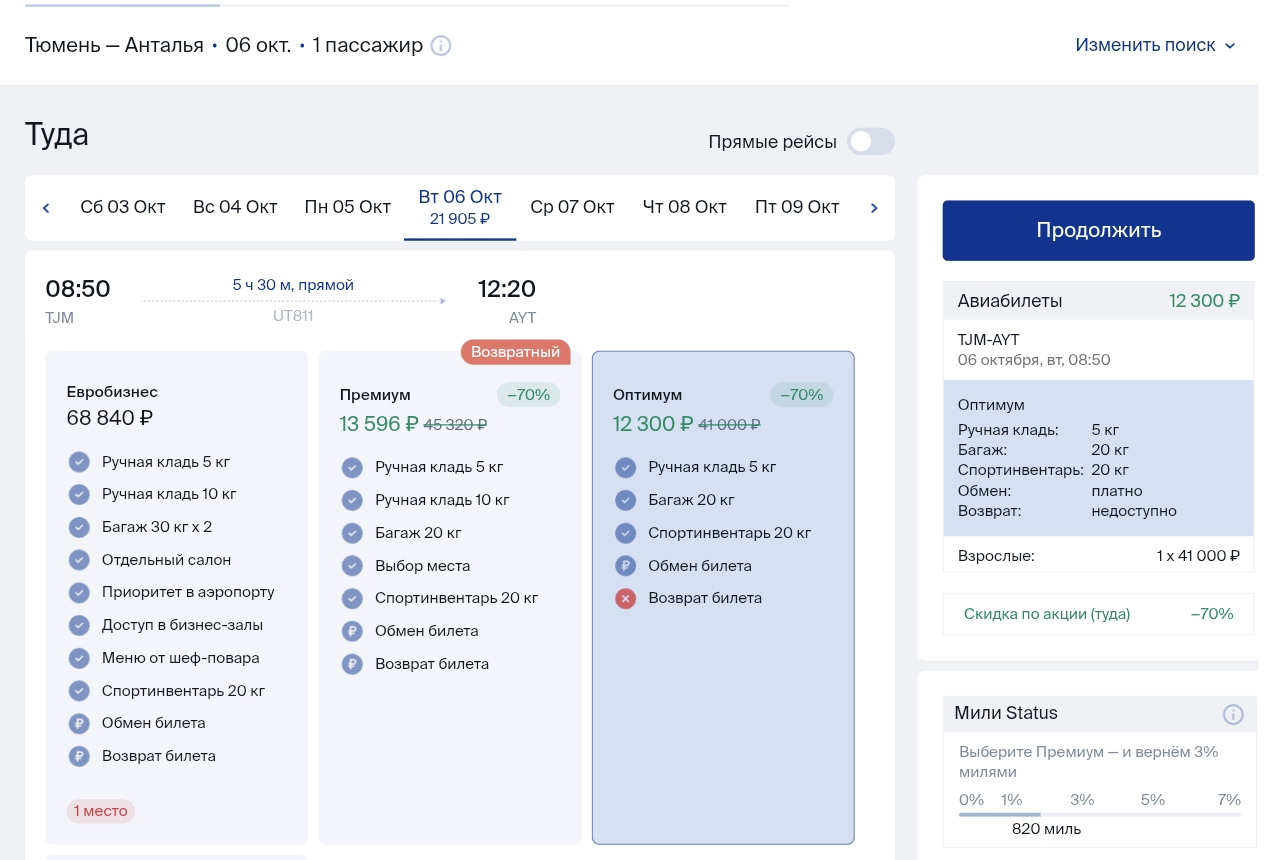The width and height of the screenshot is (1280, 860).
Task: Click the ruble icon next to Возврат билета in Премиум
Action: tap(352, 664)
